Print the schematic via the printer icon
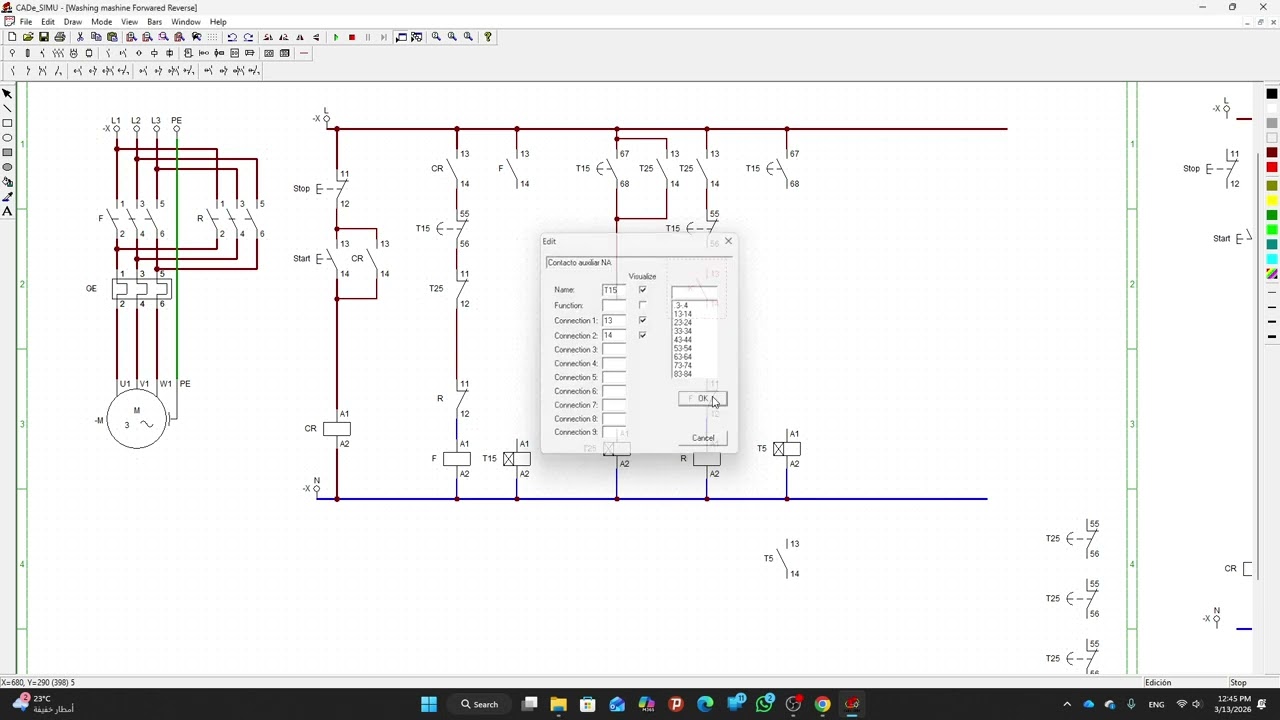 coord(59,37)
